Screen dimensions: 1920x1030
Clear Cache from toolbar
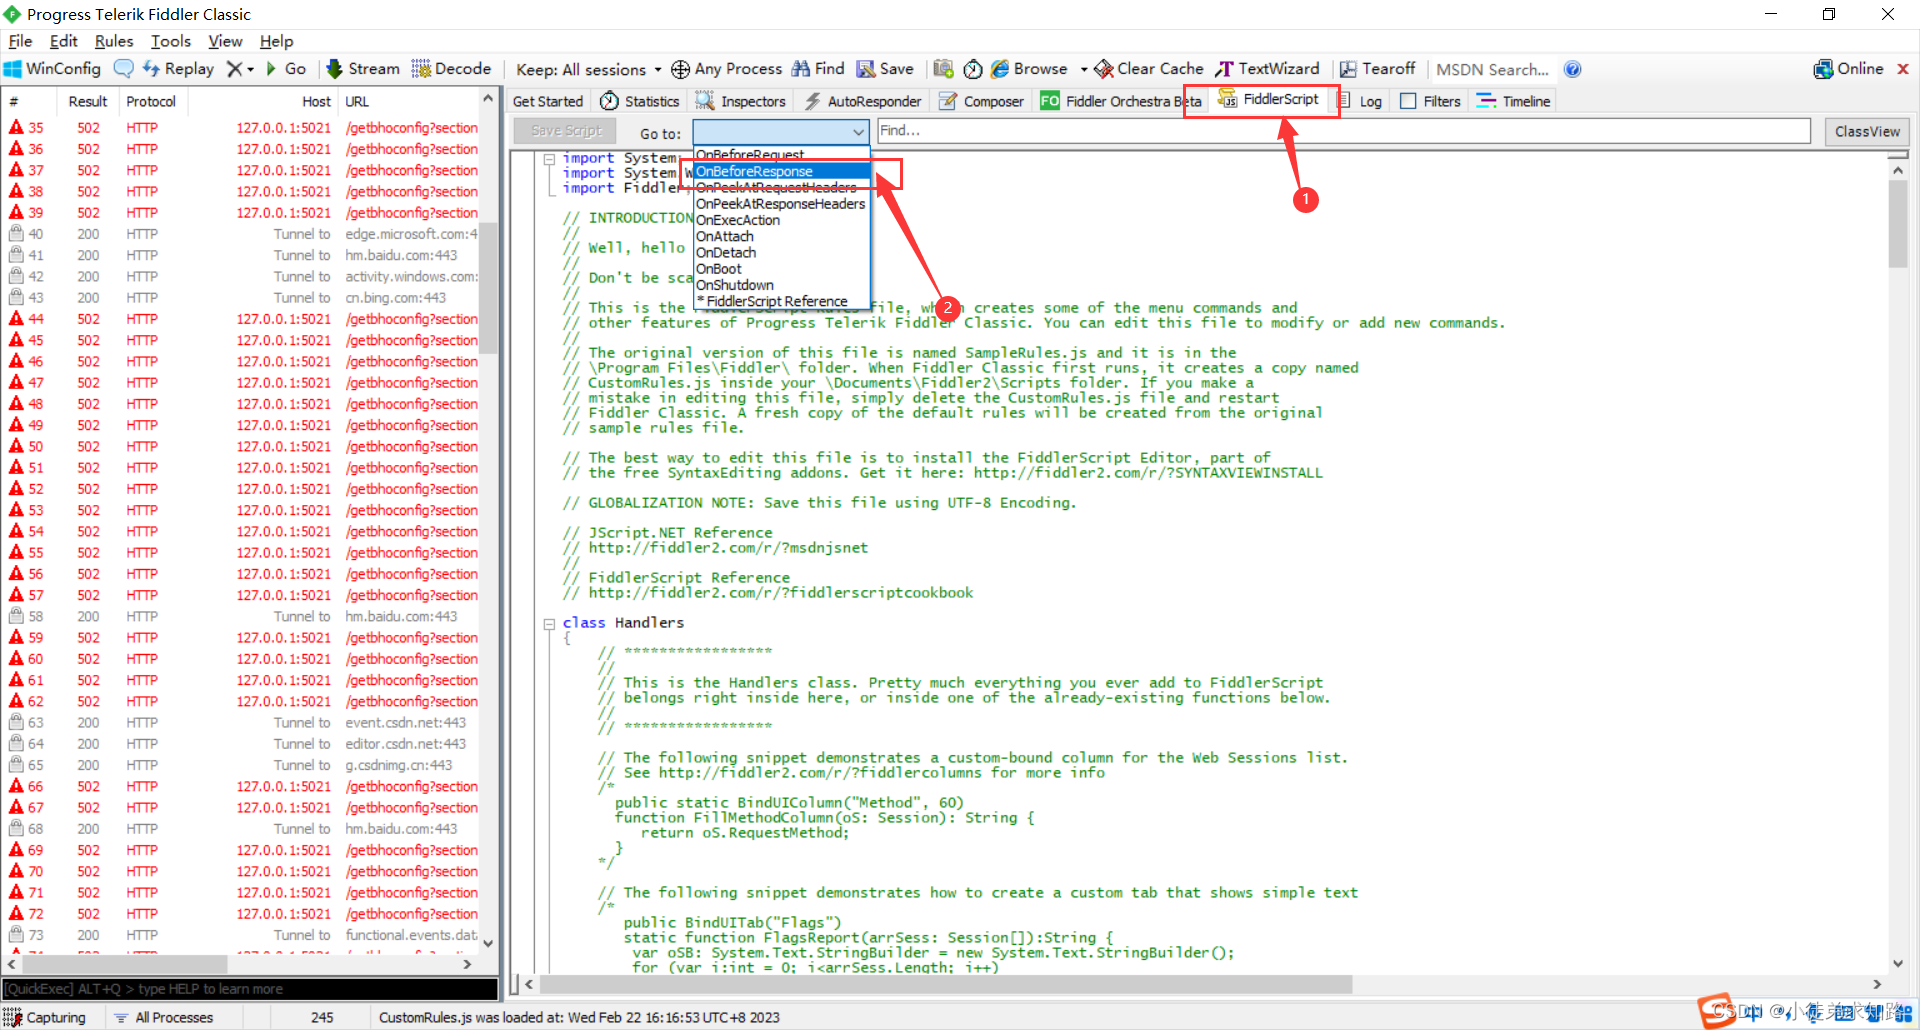[1148, 69]
